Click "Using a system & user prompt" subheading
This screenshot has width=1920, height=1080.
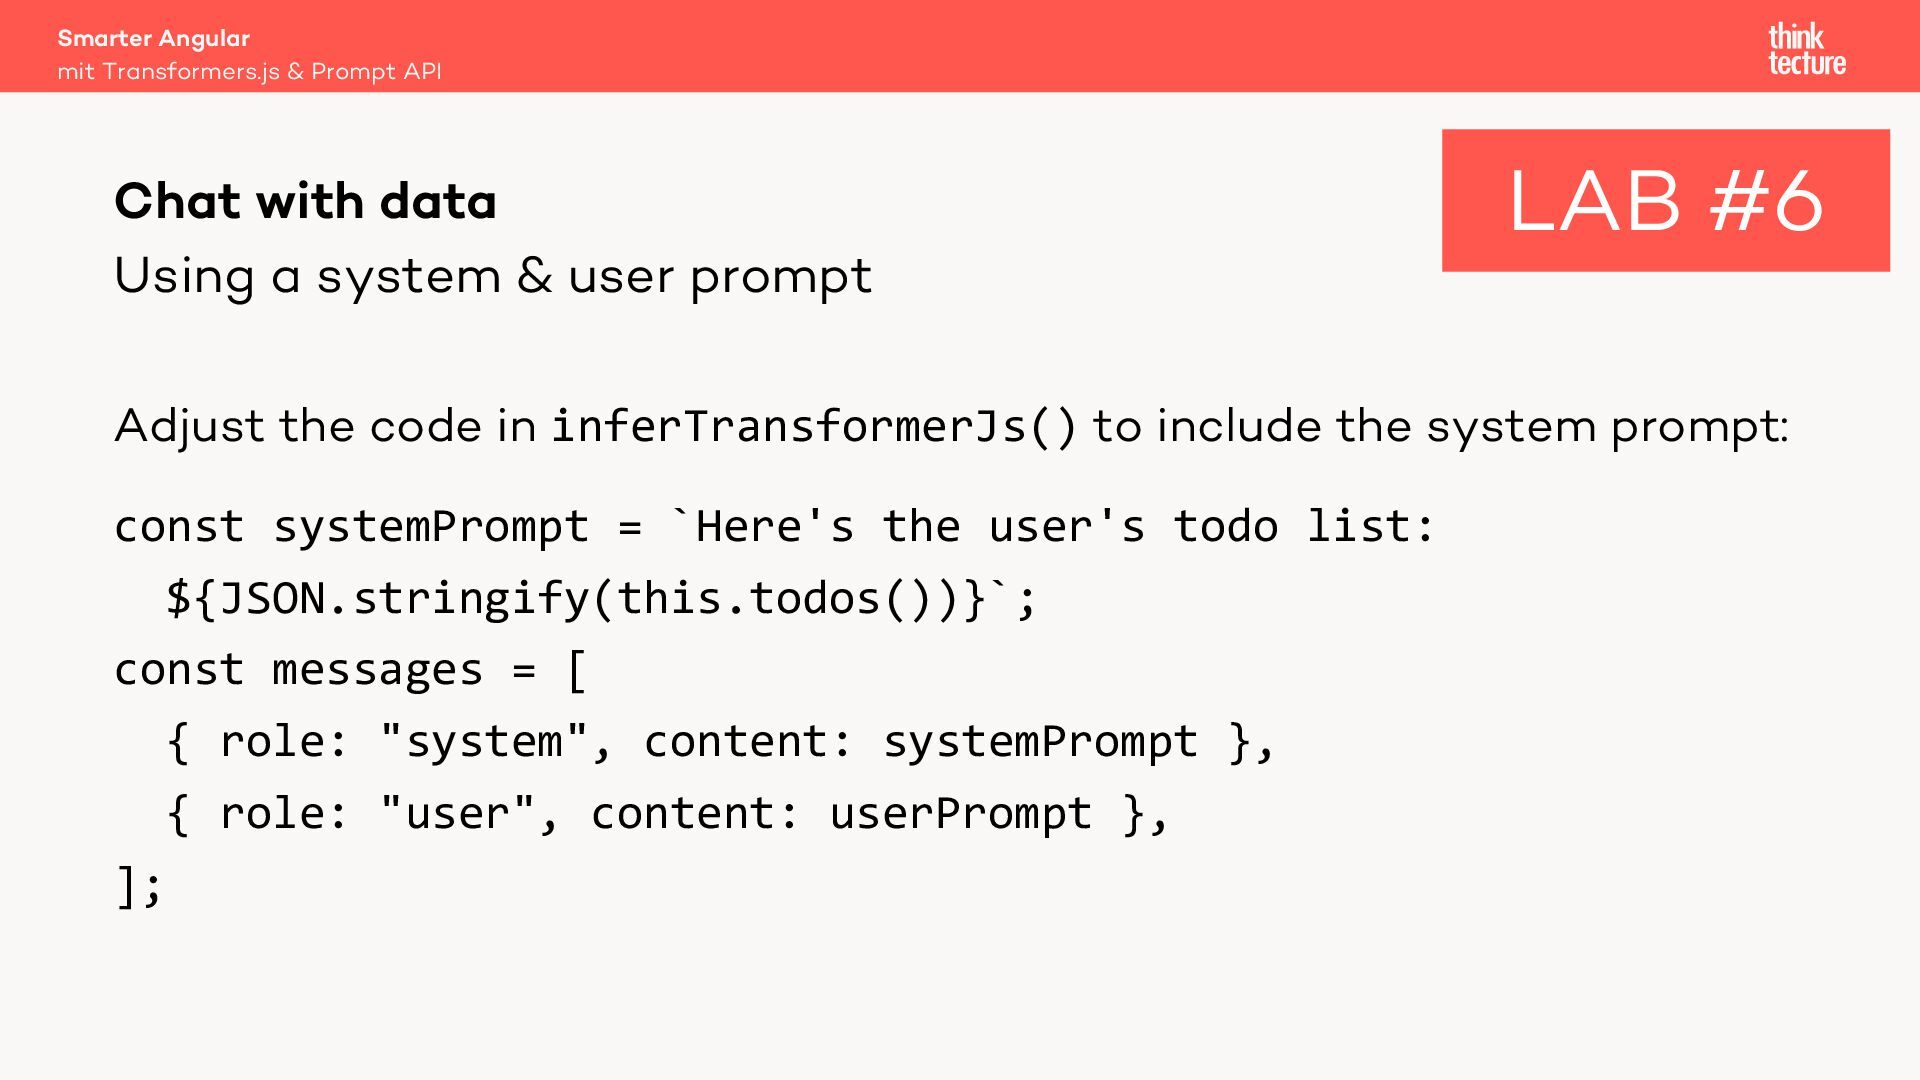point(493,276)
